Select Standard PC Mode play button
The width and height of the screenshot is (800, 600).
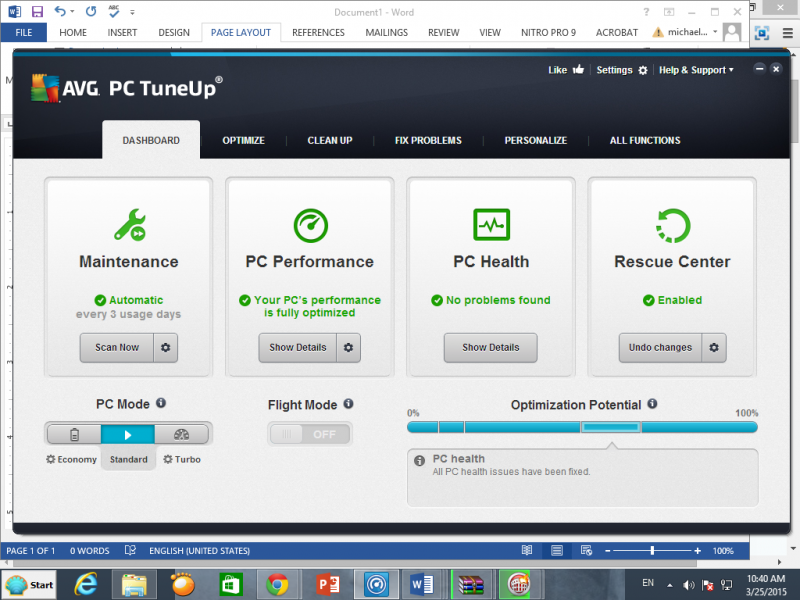point(128,434)
